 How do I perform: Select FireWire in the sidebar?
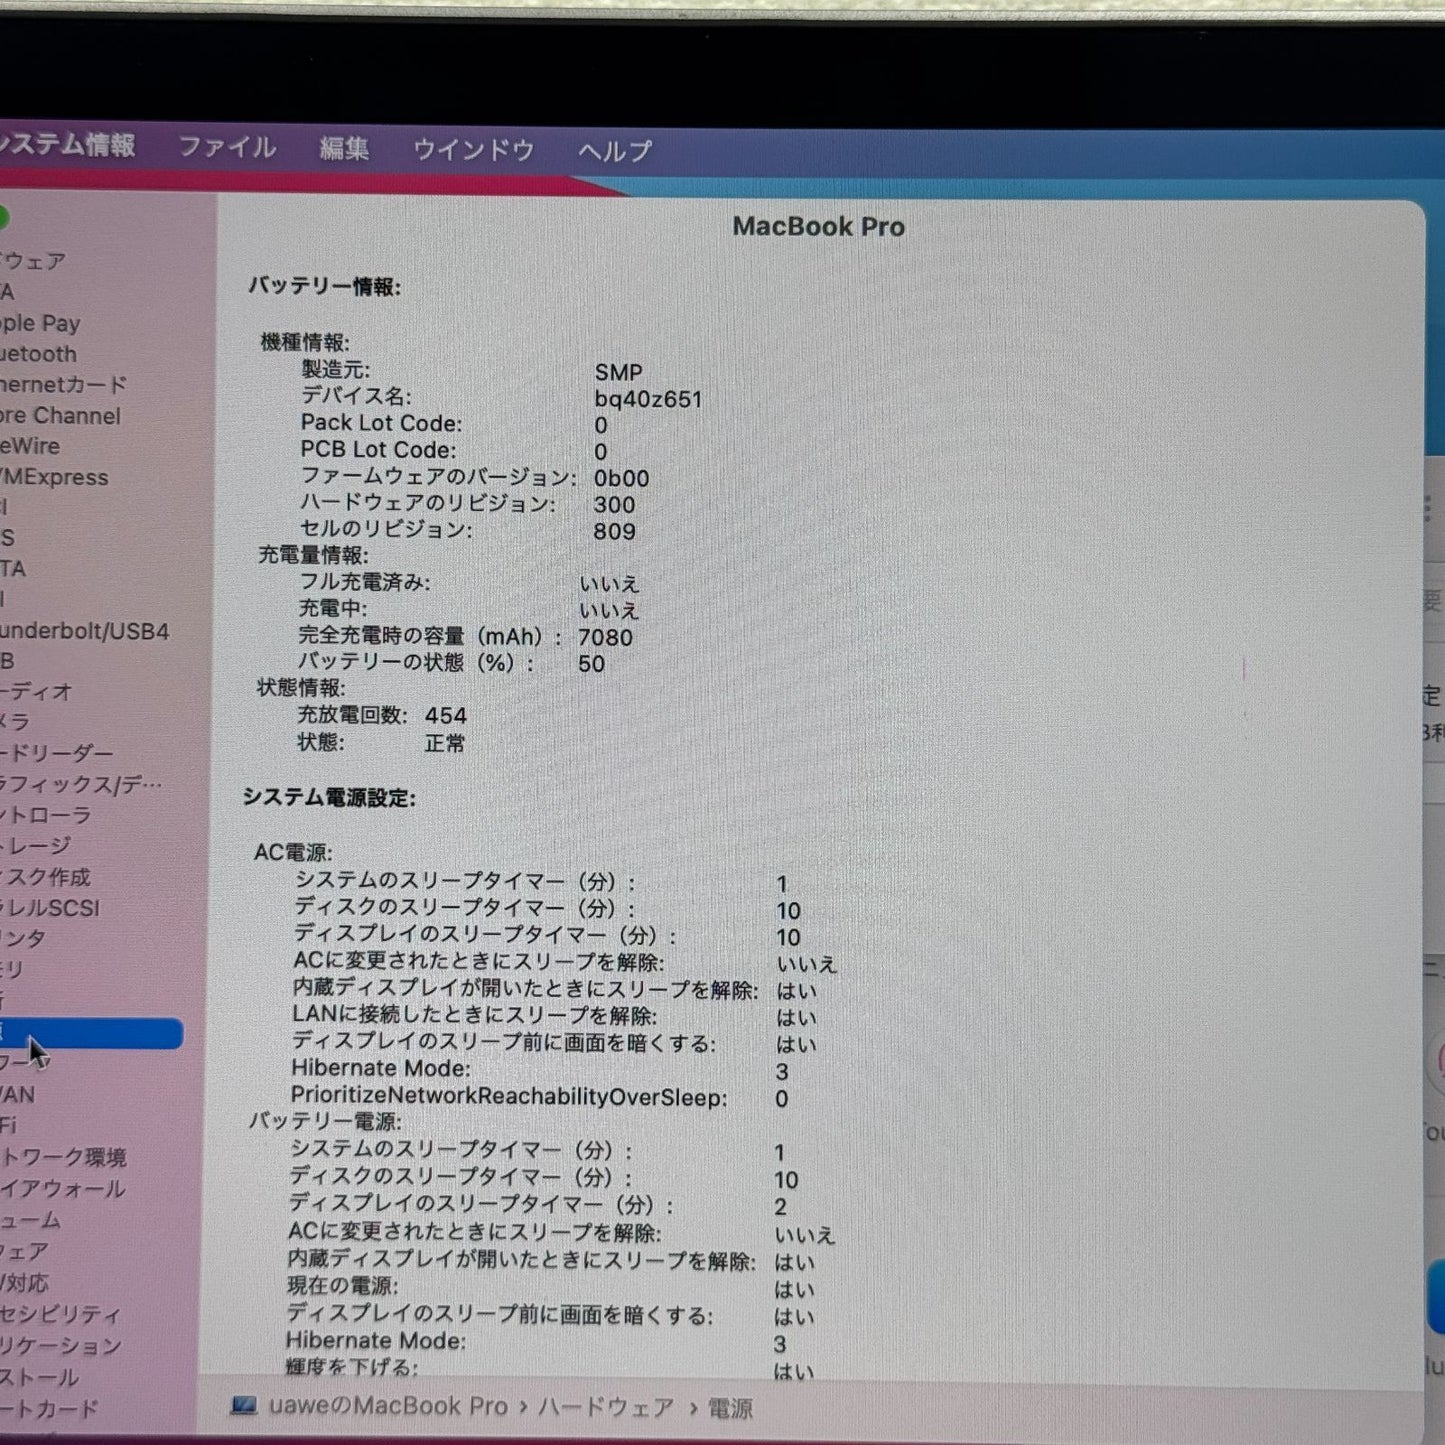(x=30, y=446)
